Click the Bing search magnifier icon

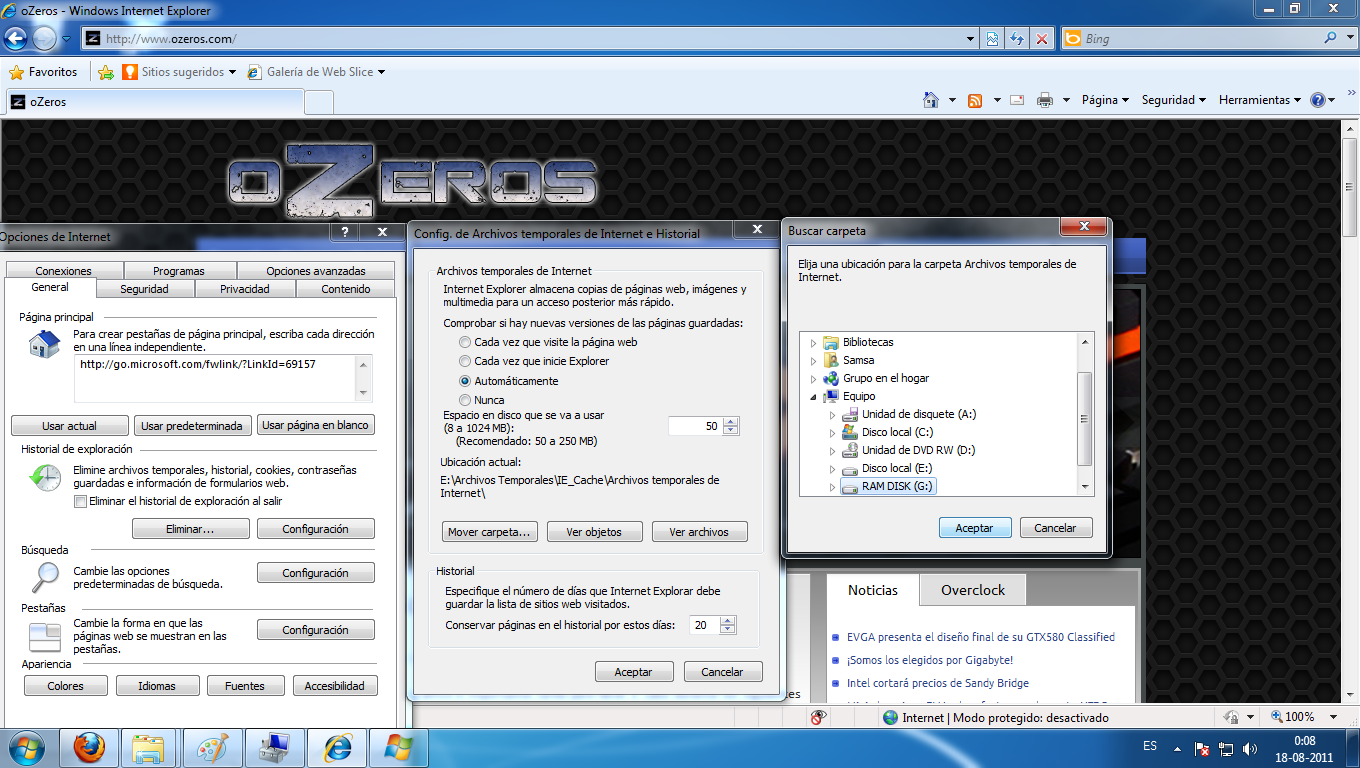point(1330,38)
